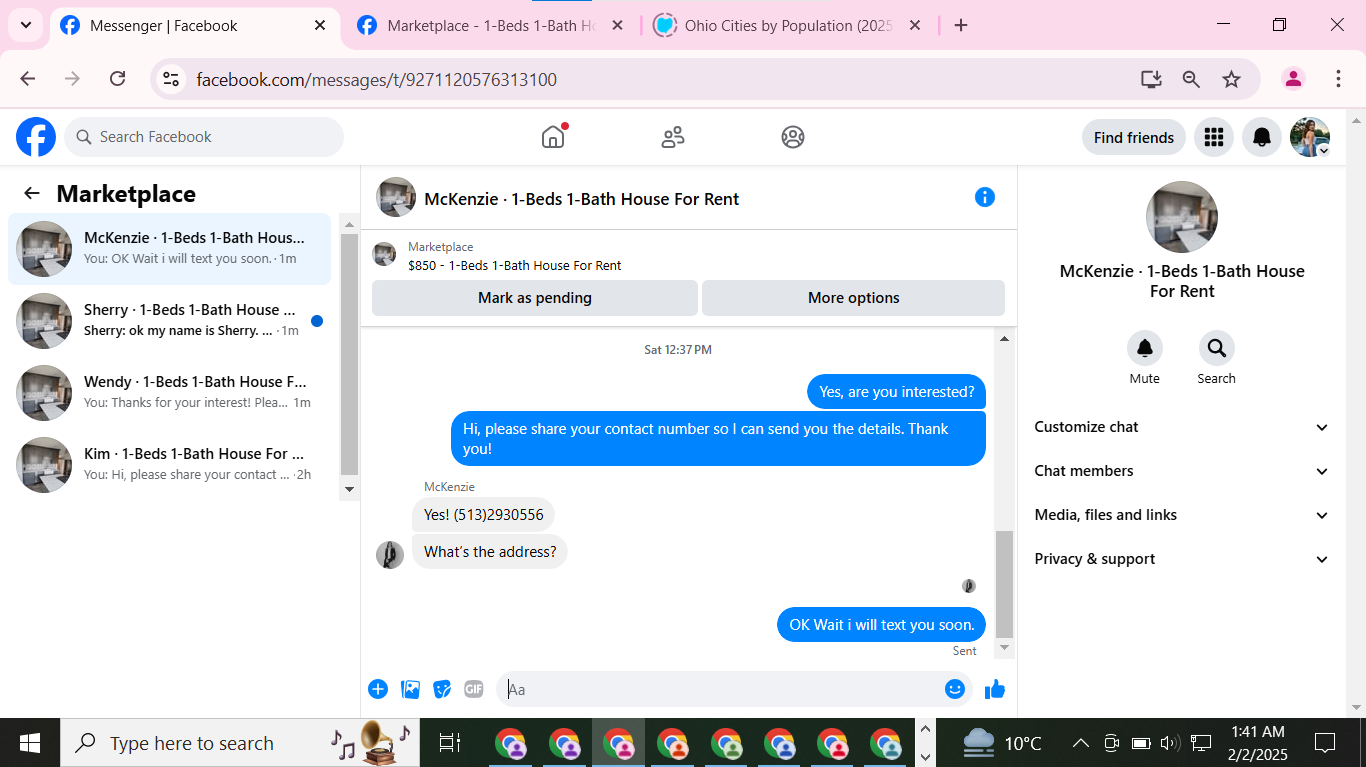Viewport: 1366px width, 767px height.
Task: Open the Facebook notifications bell
Action: click(1262, 137)
